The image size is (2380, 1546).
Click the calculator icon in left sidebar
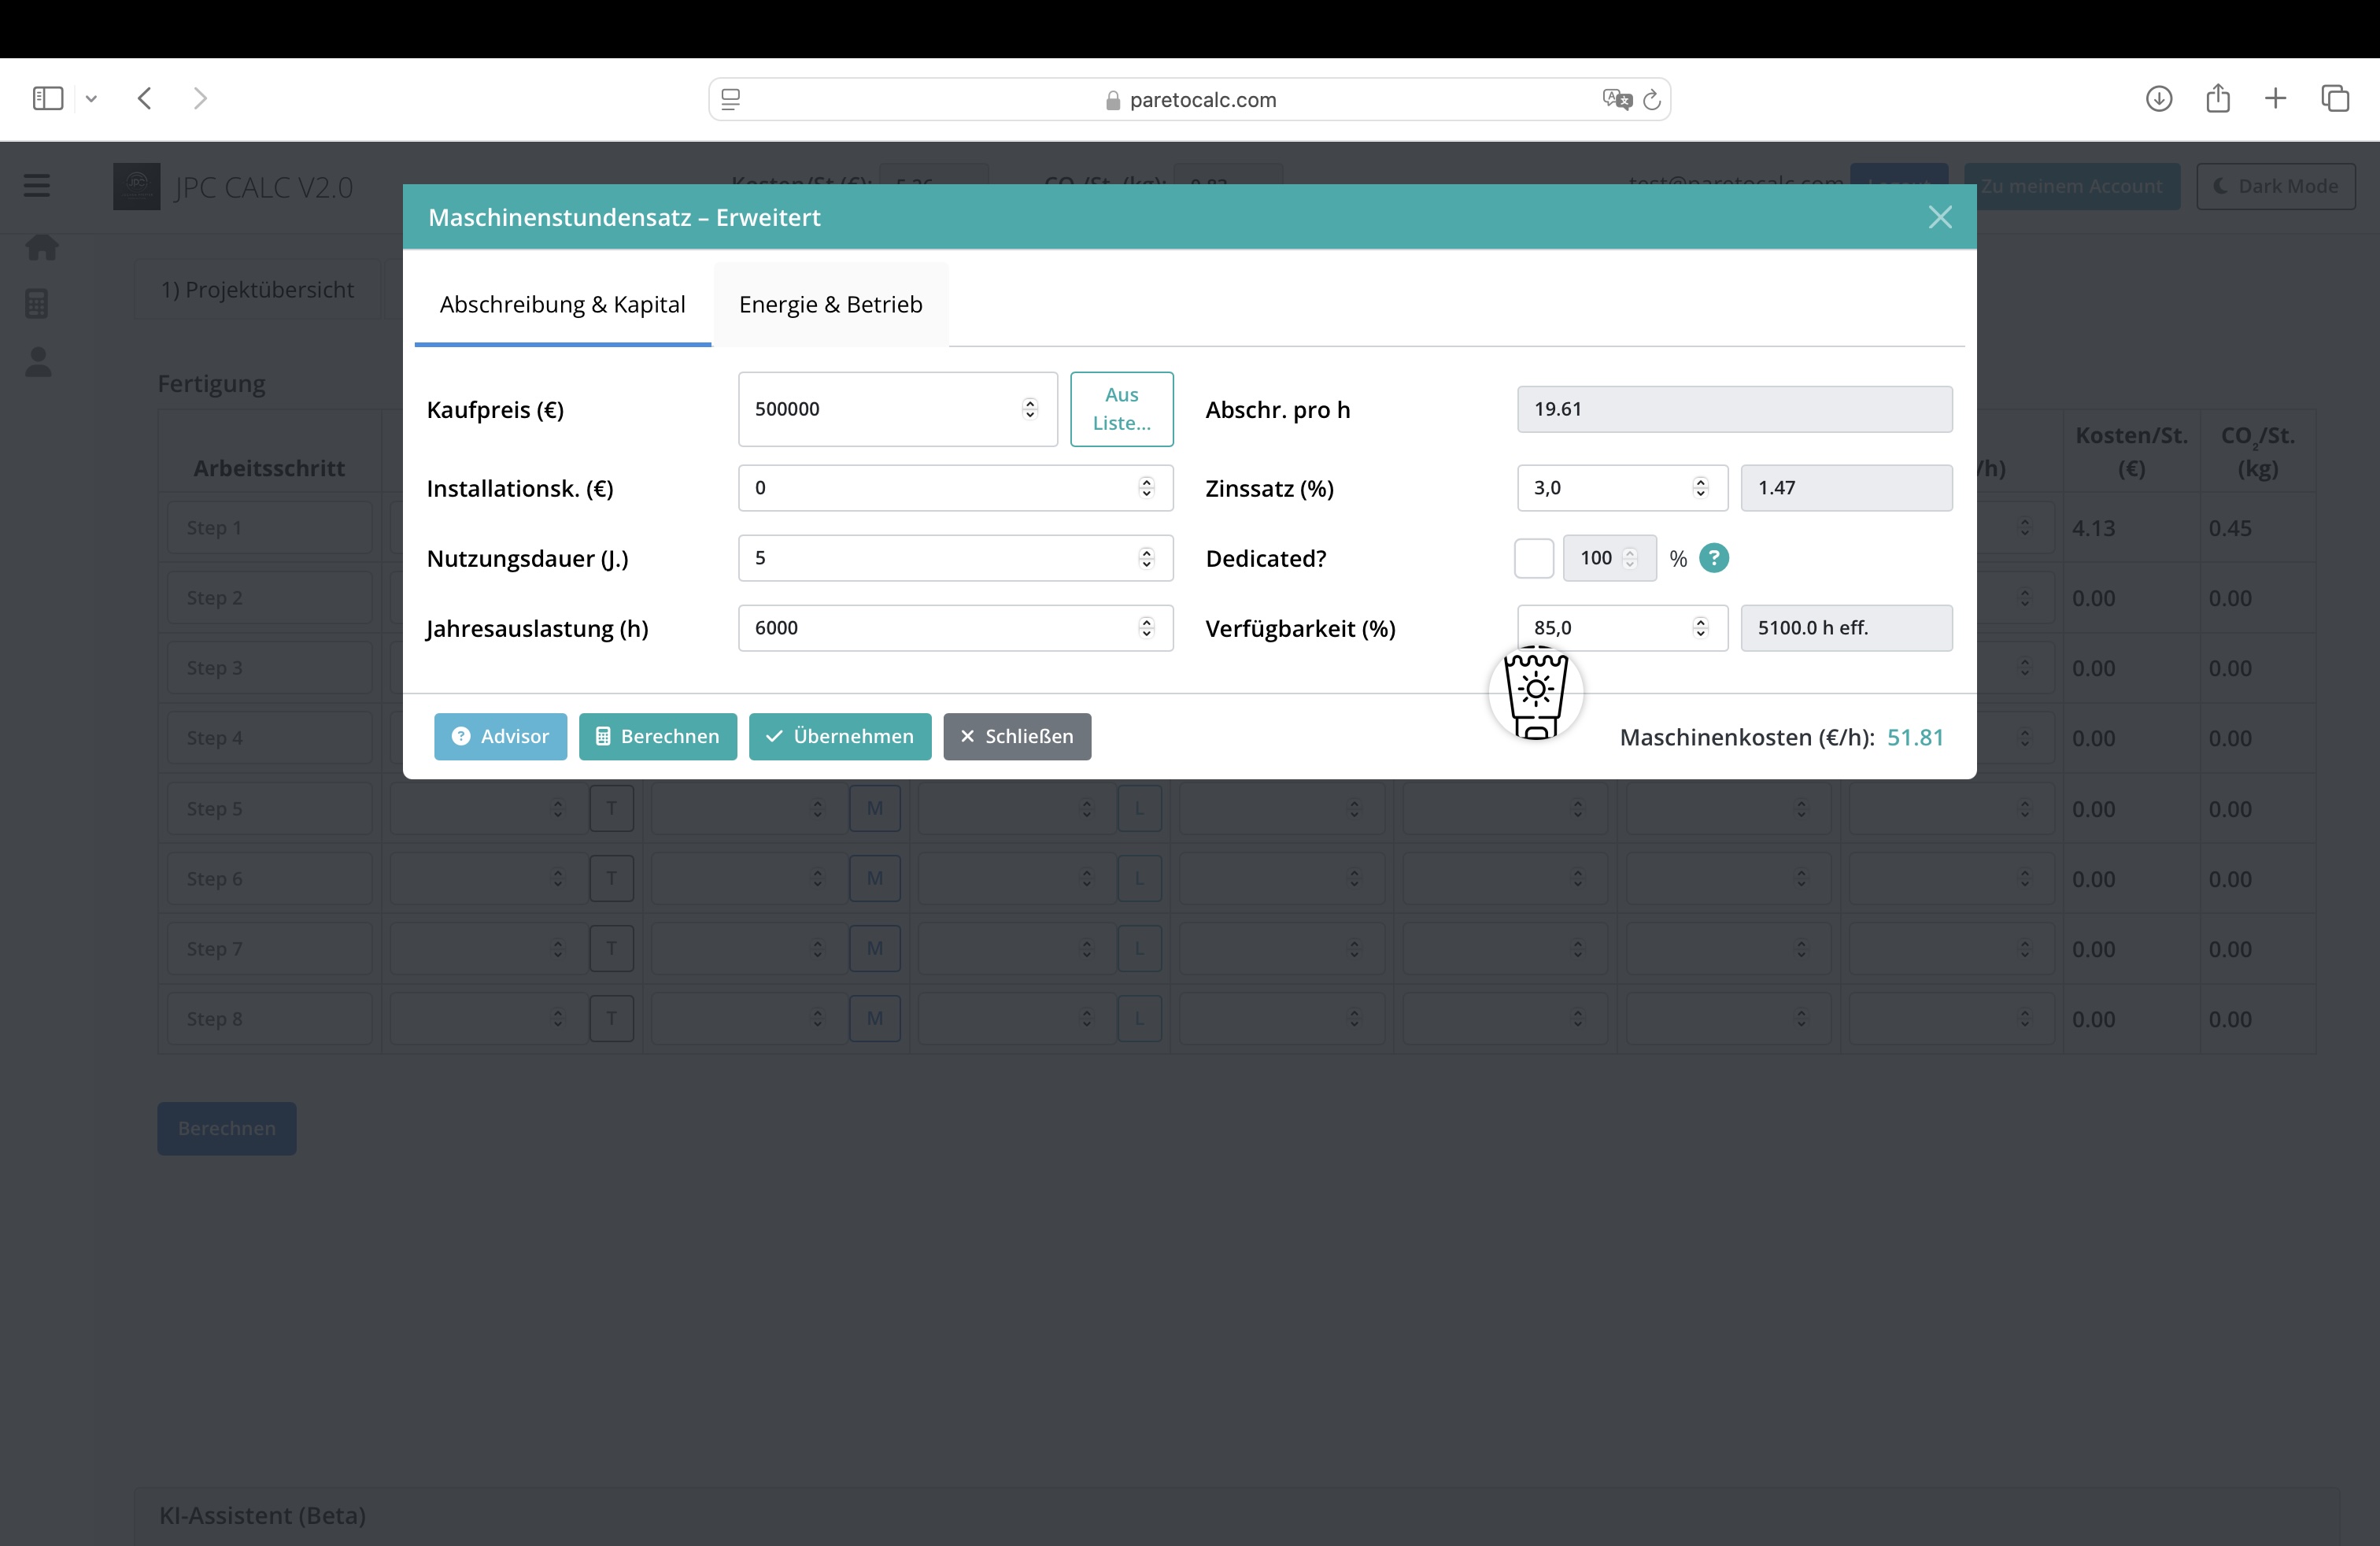[37, 304]
